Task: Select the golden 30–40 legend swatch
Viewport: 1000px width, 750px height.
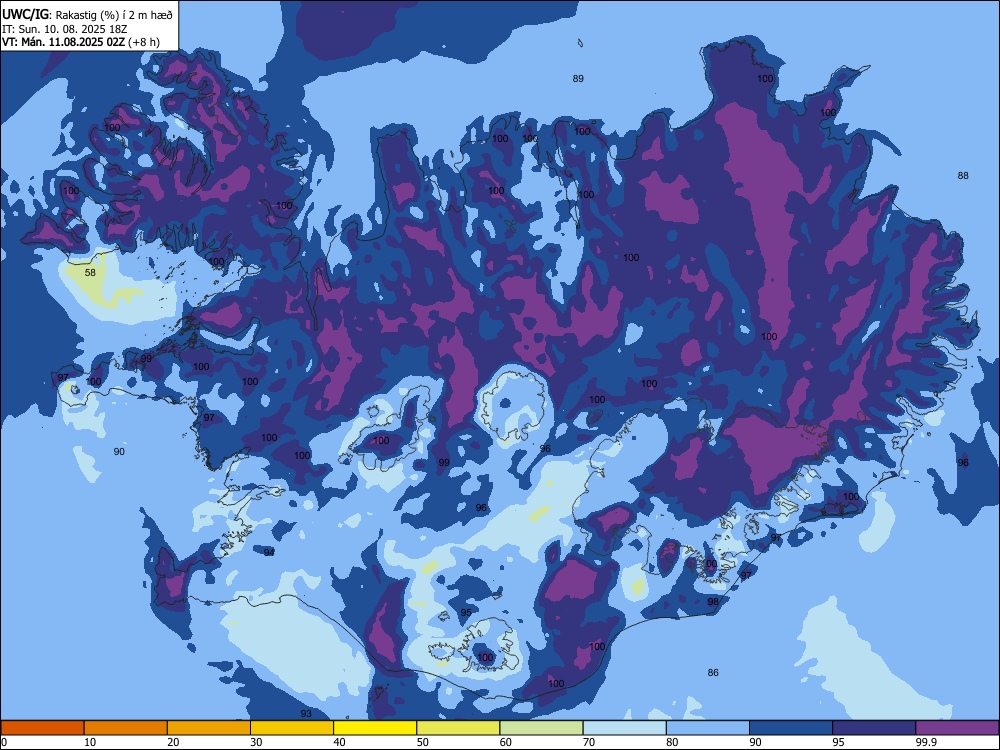Action: tap(292, 728)
